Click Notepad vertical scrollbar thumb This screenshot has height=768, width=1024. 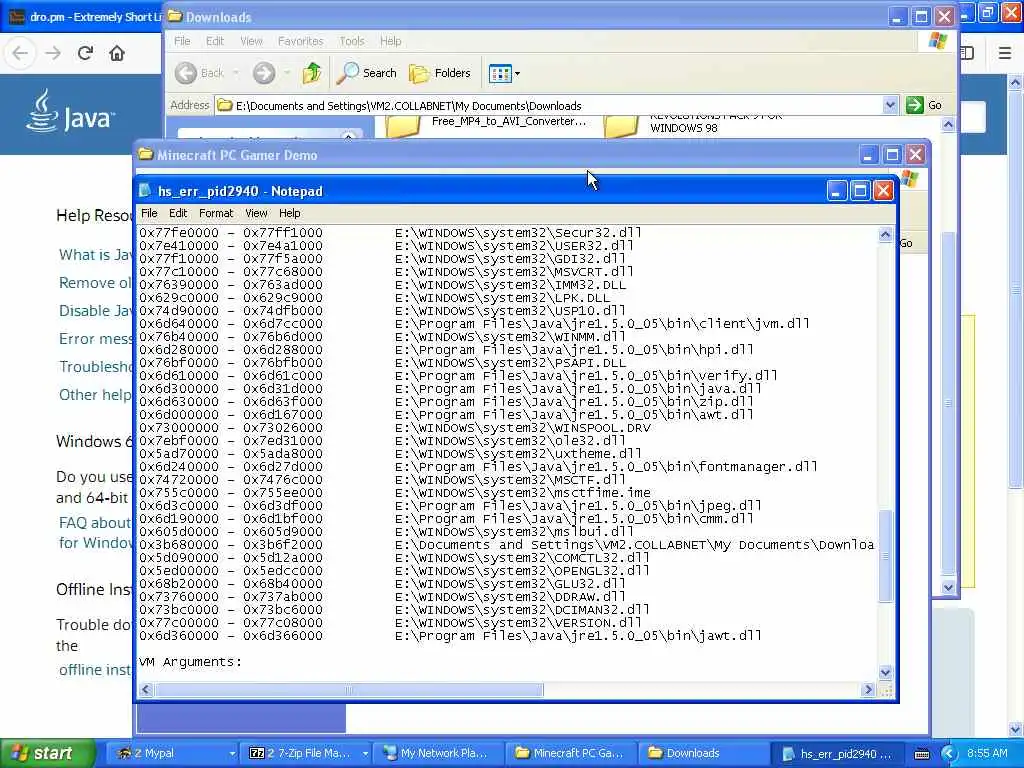point(886,556)
